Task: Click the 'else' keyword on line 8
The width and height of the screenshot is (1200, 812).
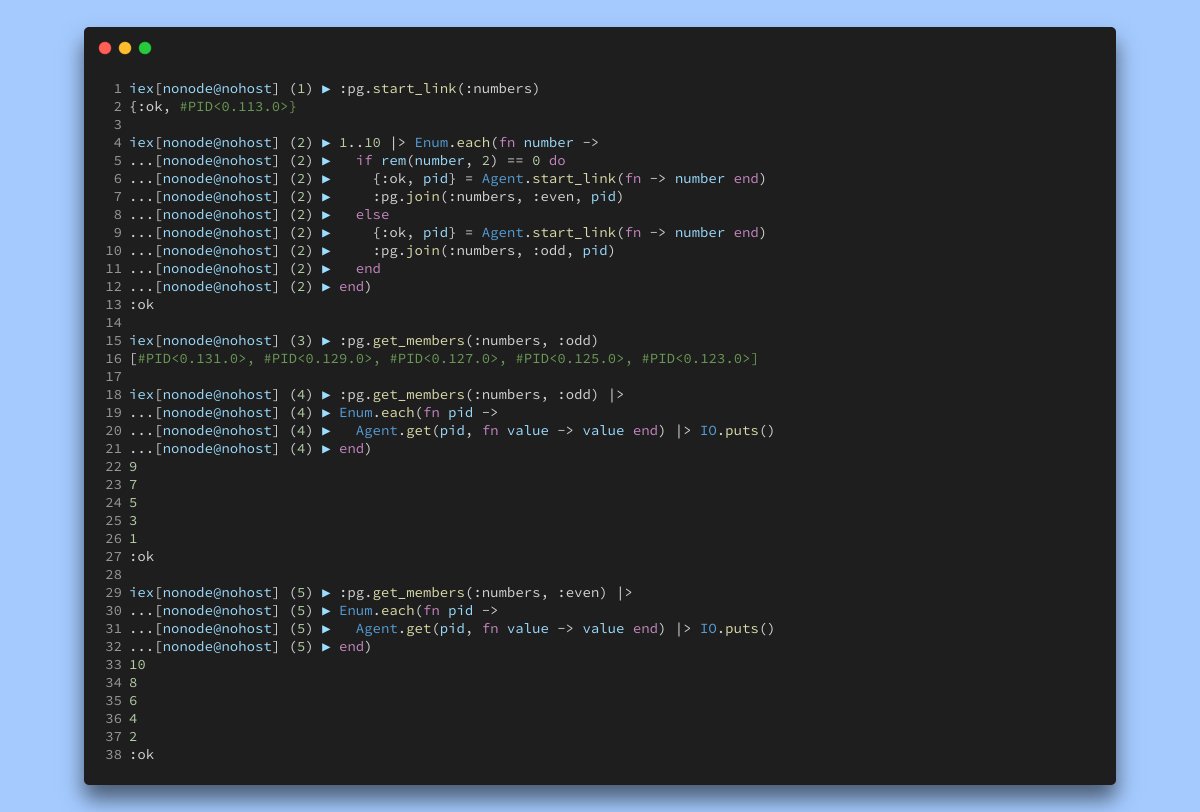Action: (x=373, y=214)
